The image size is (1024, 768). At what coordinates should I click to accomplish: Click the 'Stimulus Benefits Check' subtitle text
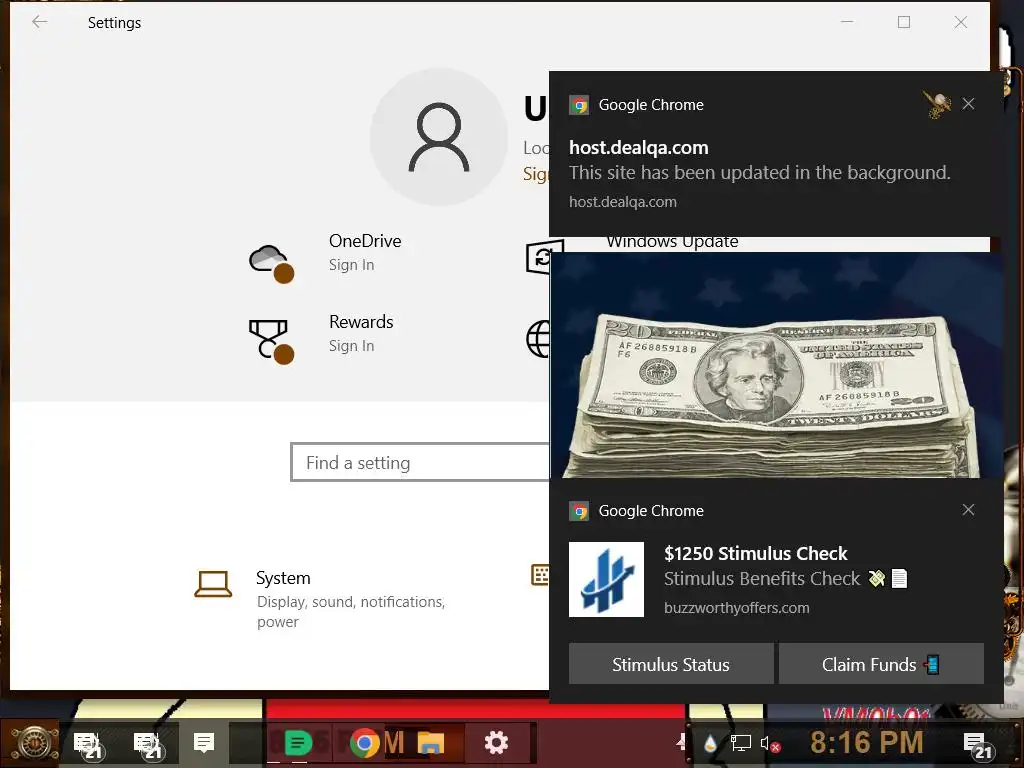[762, 579]
